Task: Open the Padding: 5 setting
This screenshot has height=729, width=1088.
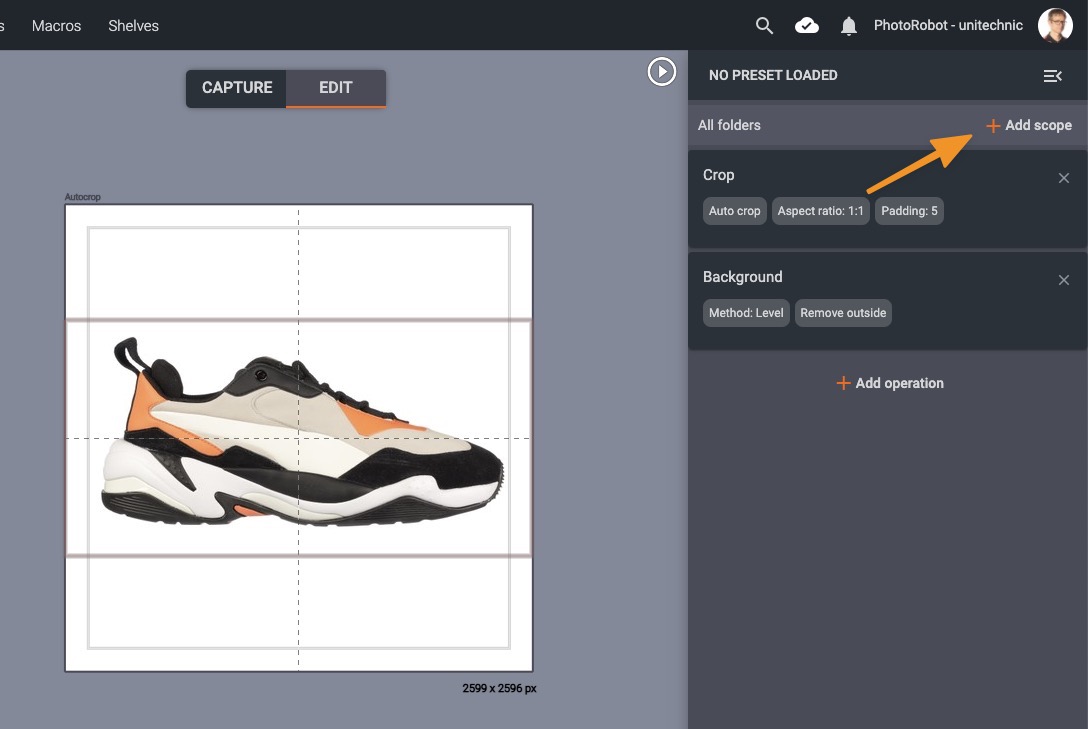Action: click(909, 211)
